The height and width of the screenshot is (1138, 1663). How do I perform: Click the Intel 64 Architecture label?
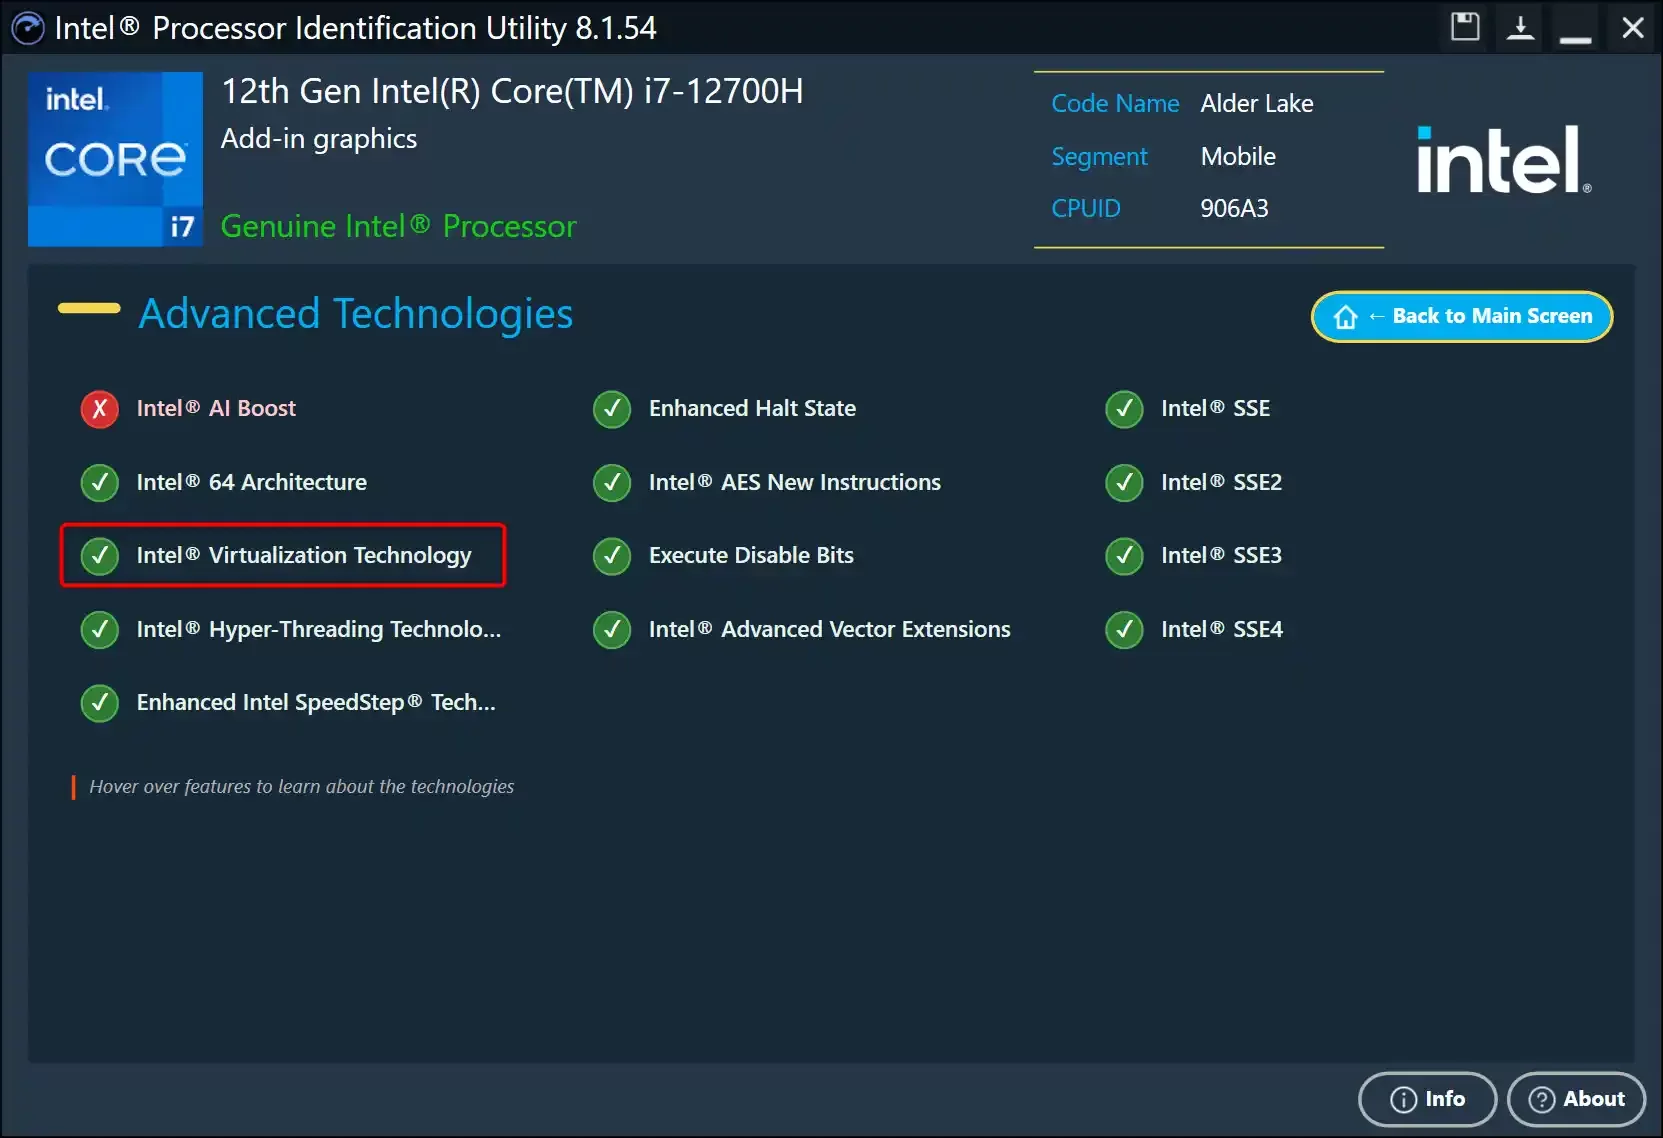point(252,482)
